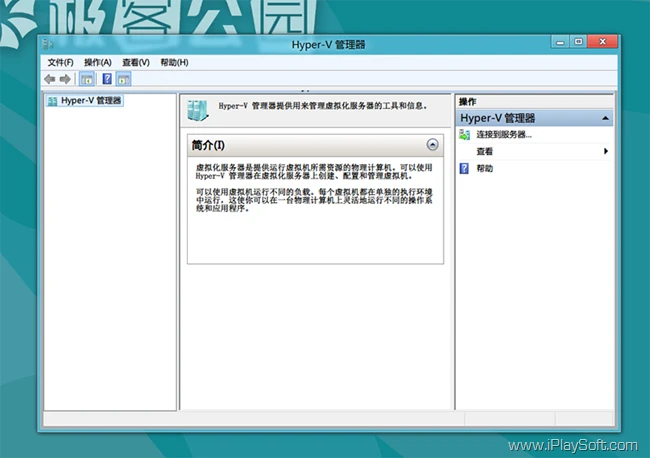Click the connect-to-server icon in Actions pane
Image resolution: width=650 pixels, height=458 pixels.
(465, 134)
